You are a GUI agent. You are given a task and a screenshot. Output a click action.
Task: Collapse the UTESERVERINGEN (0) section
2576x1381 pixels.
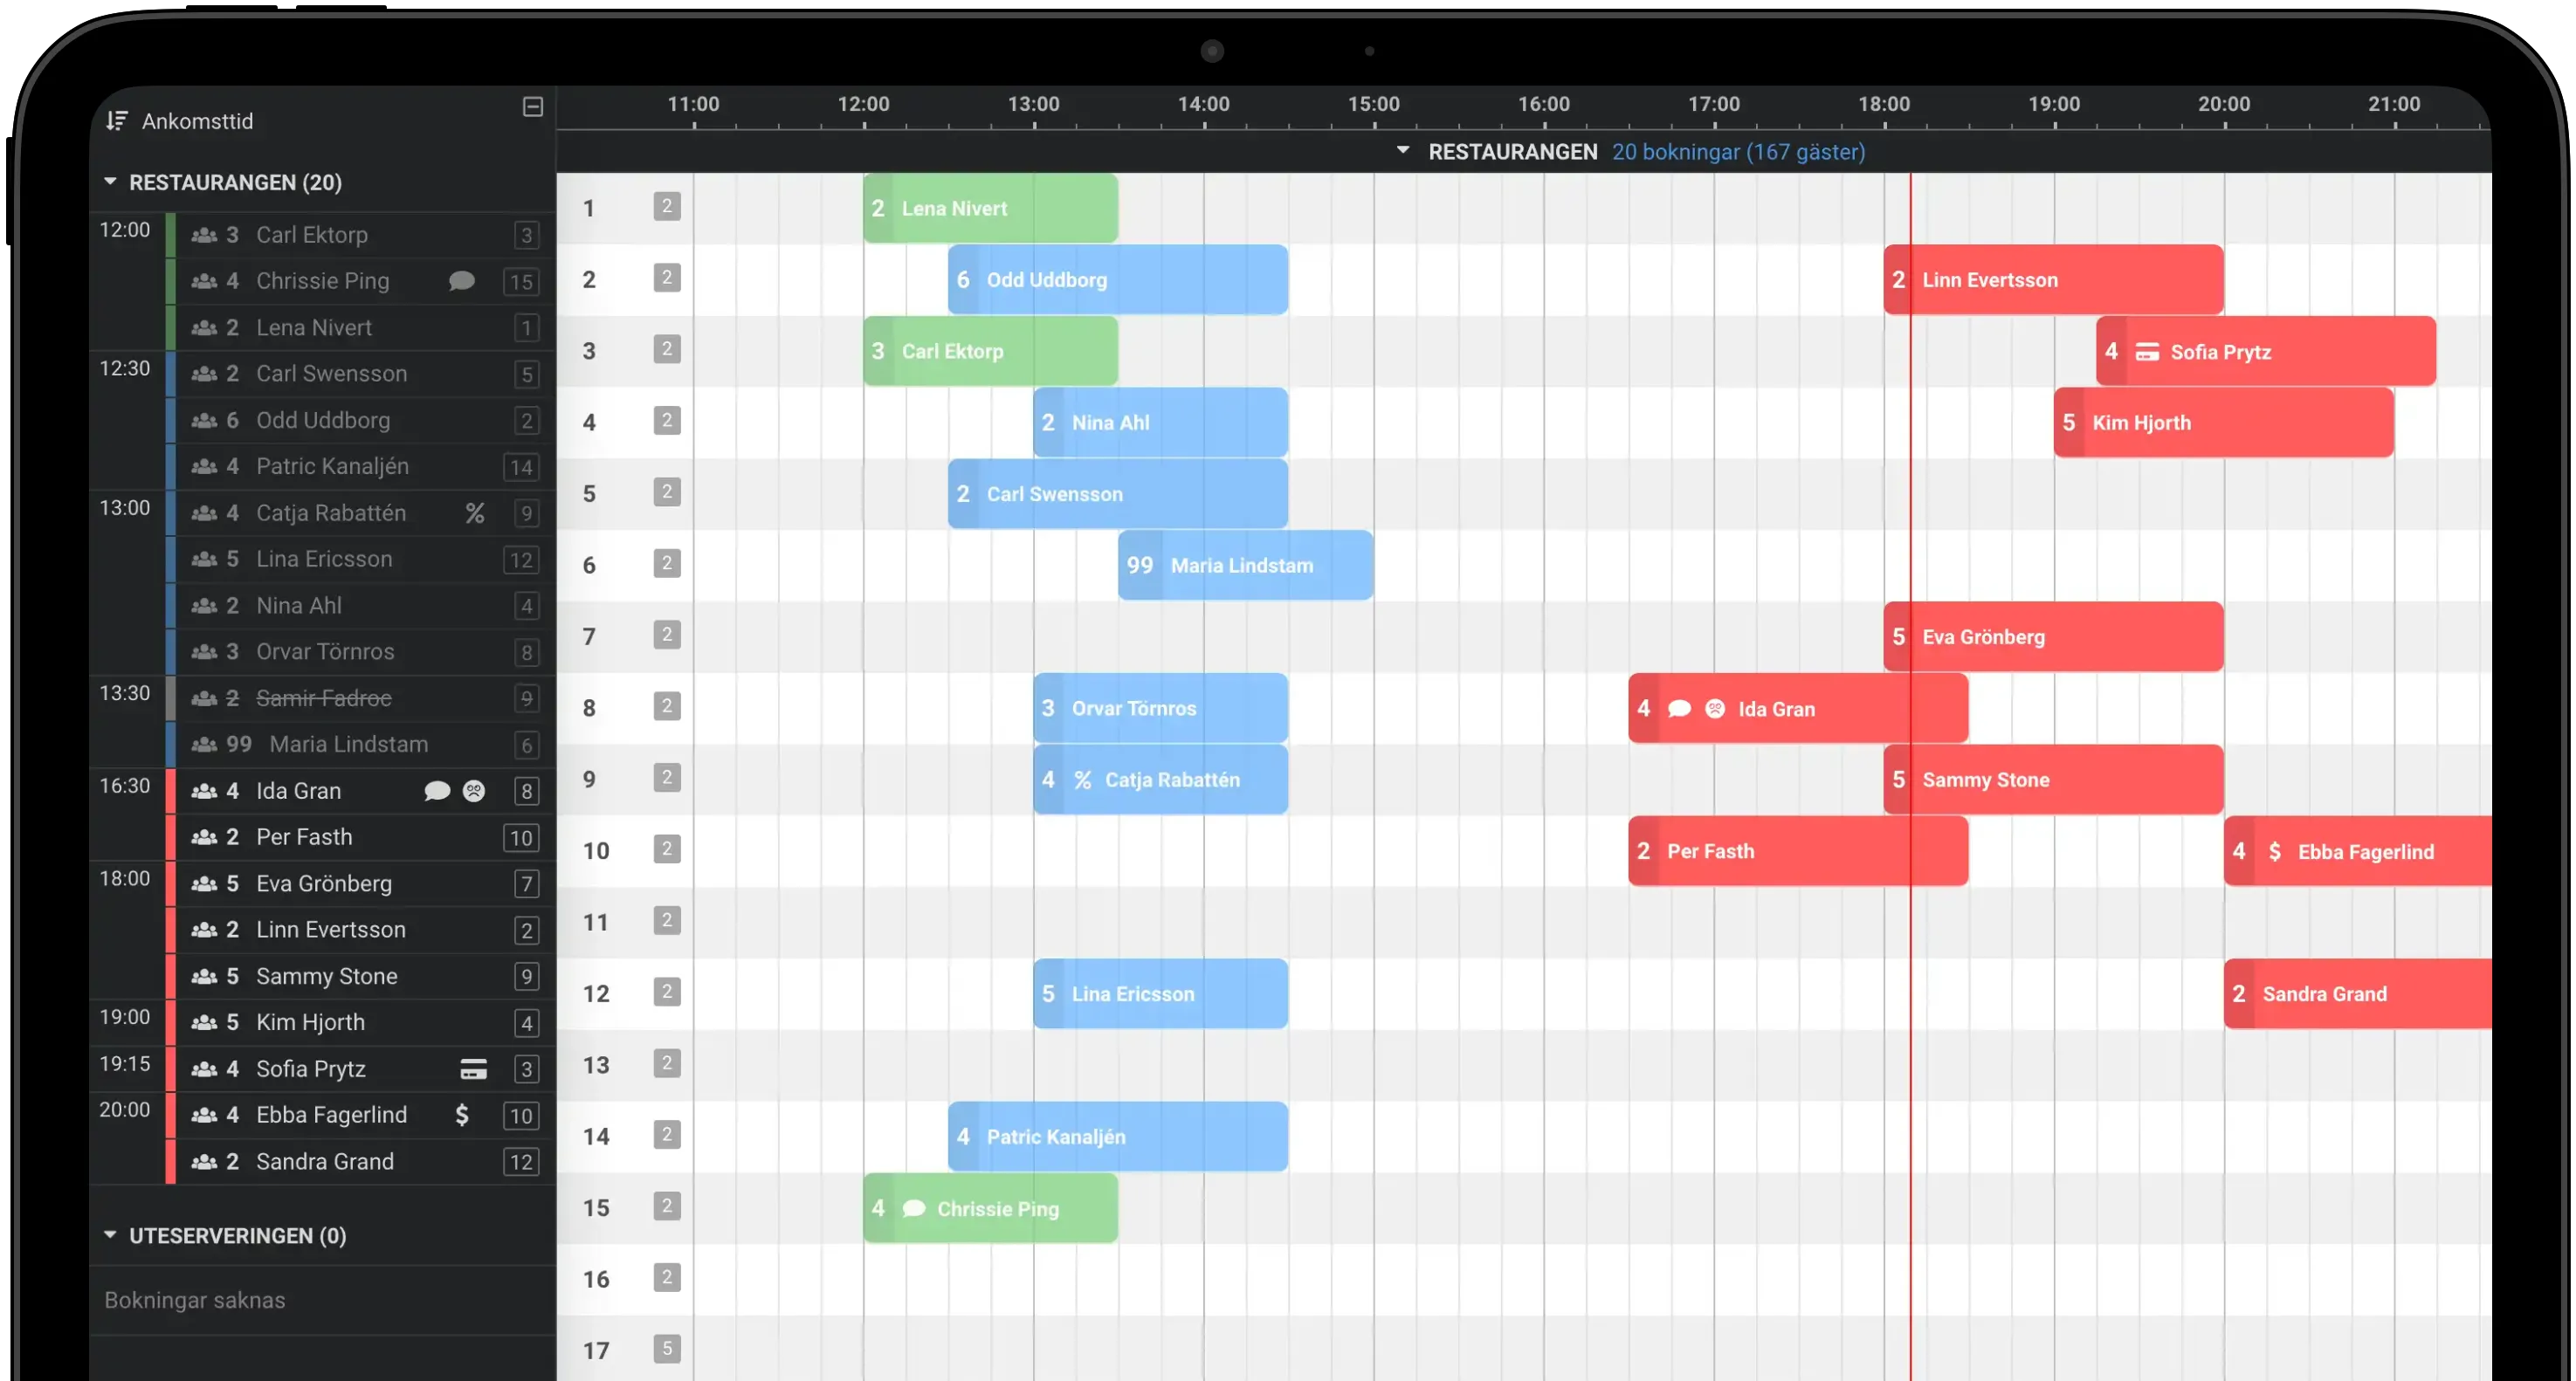point(110,1235)
